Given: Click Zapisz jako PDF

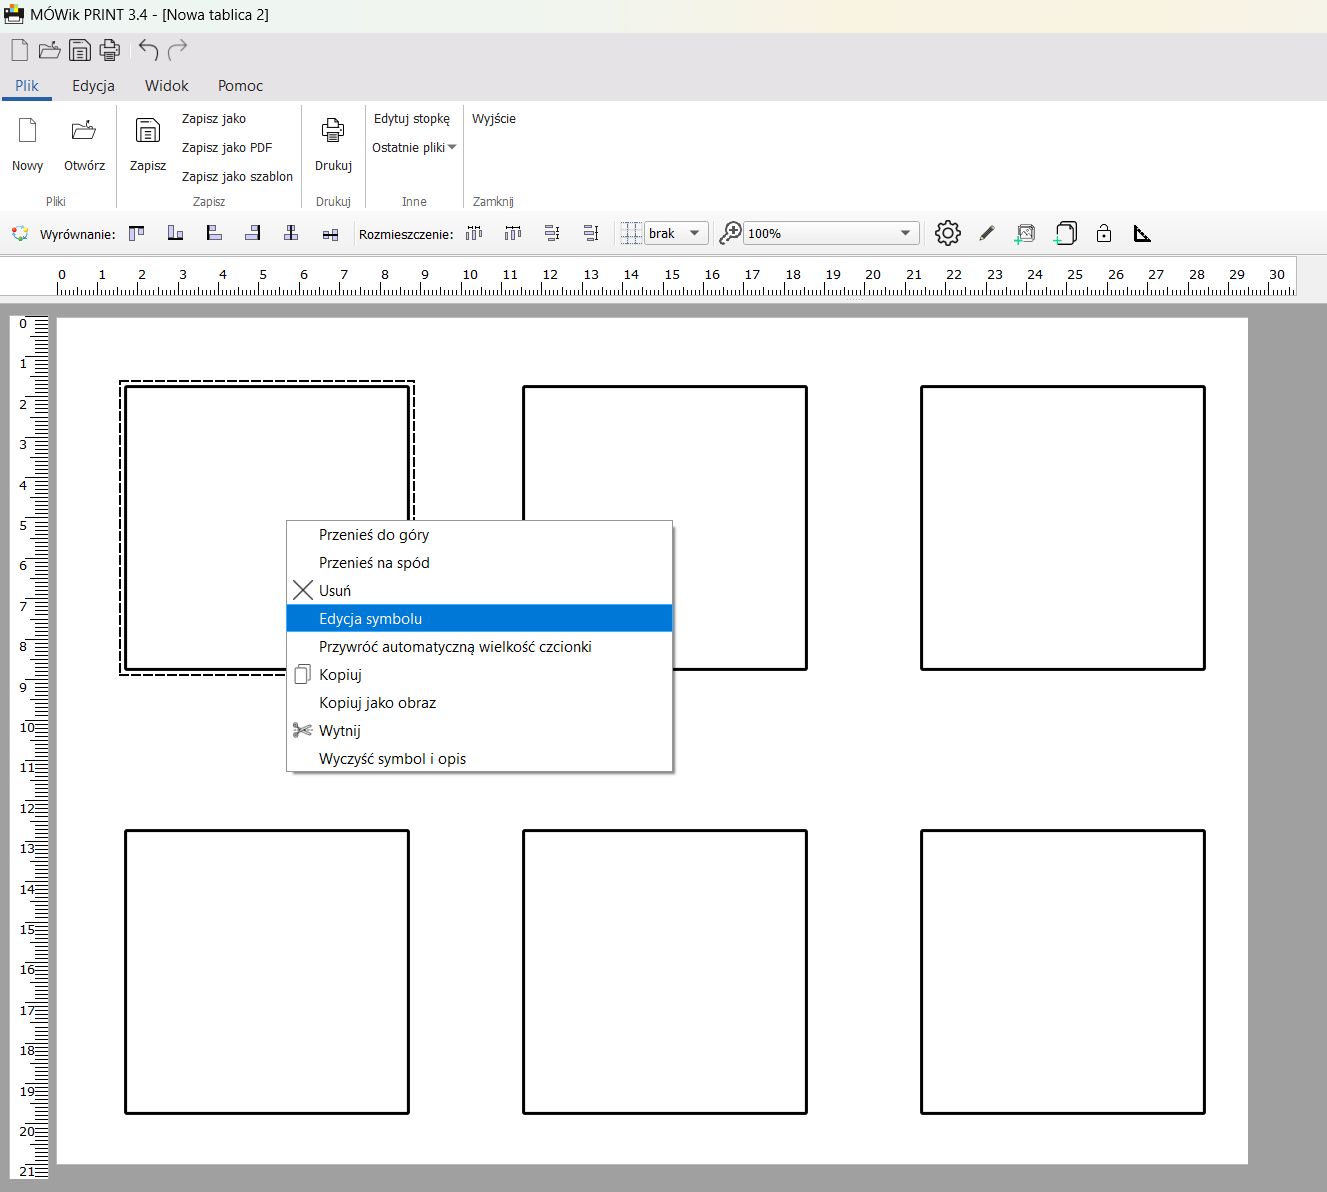Looking at the screenshot, I should pyautogui.click(x=227, y=147).
